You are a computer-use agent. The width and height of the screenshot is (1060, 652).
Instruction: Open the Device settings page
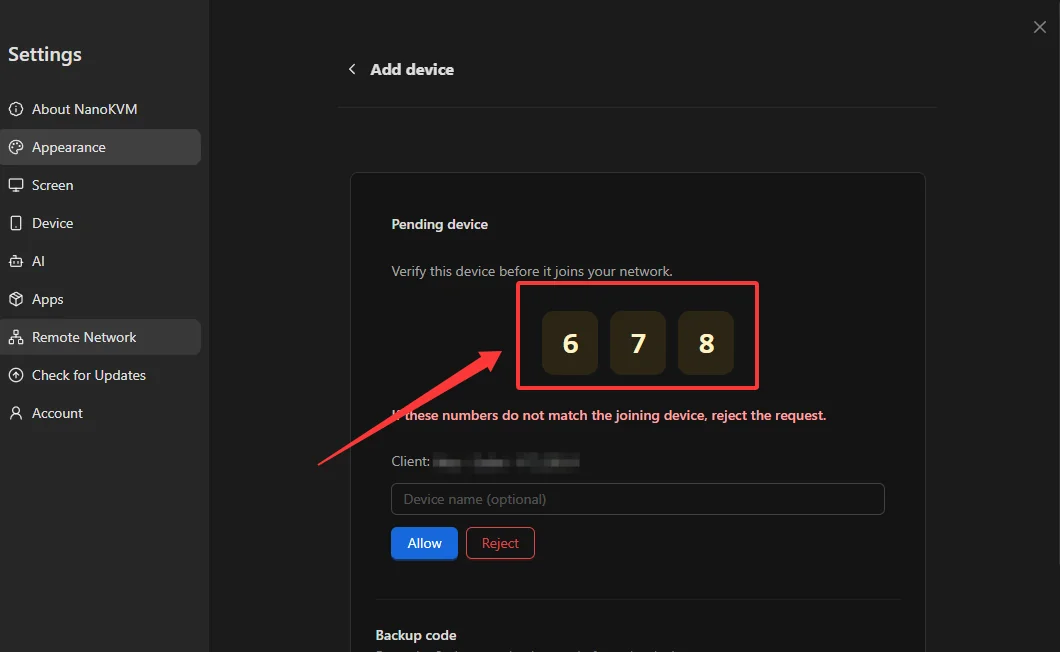100,223
